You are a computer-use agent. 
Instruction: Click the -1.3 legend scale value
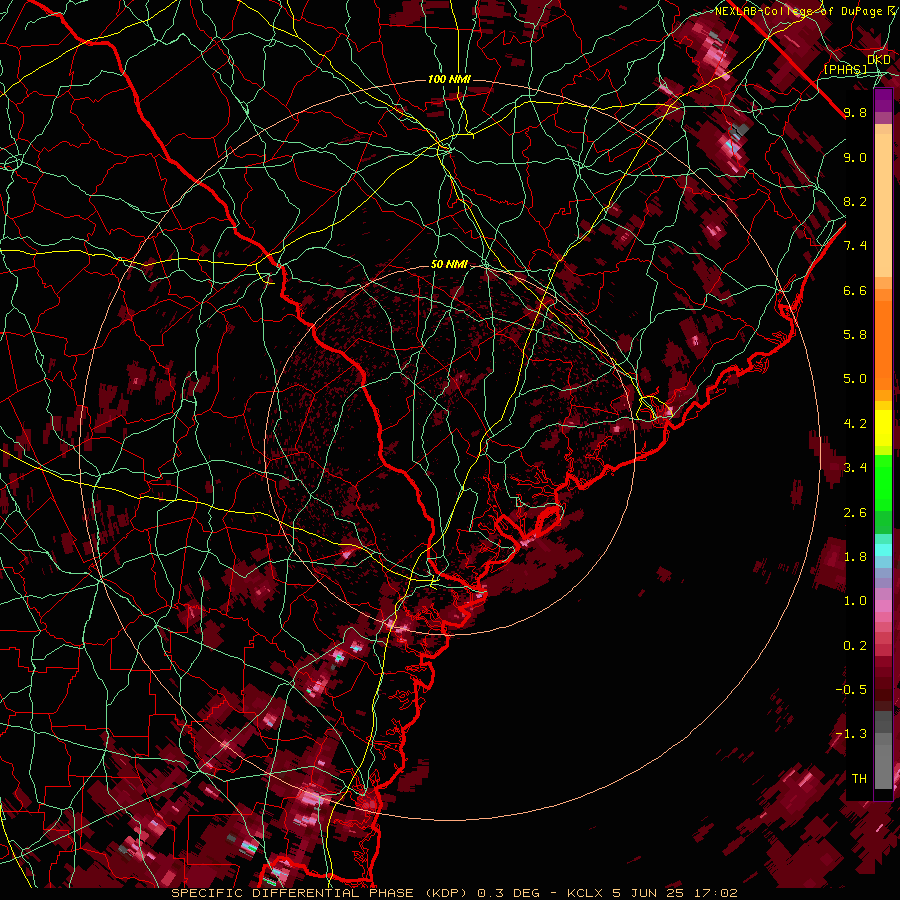tap(851, 734)
